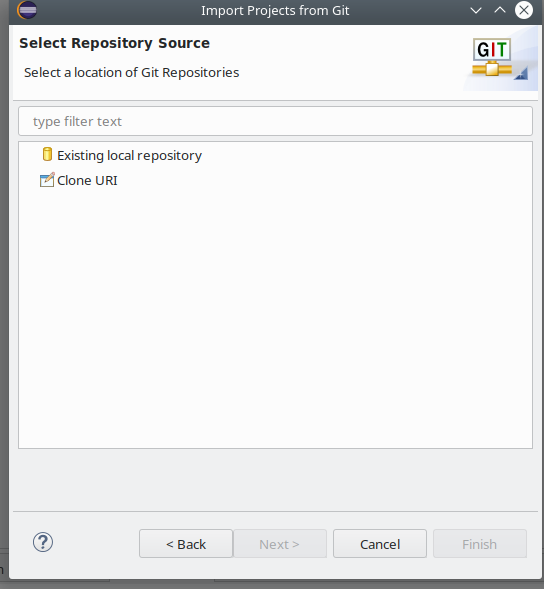Cancel the Git import wizard

380,544
